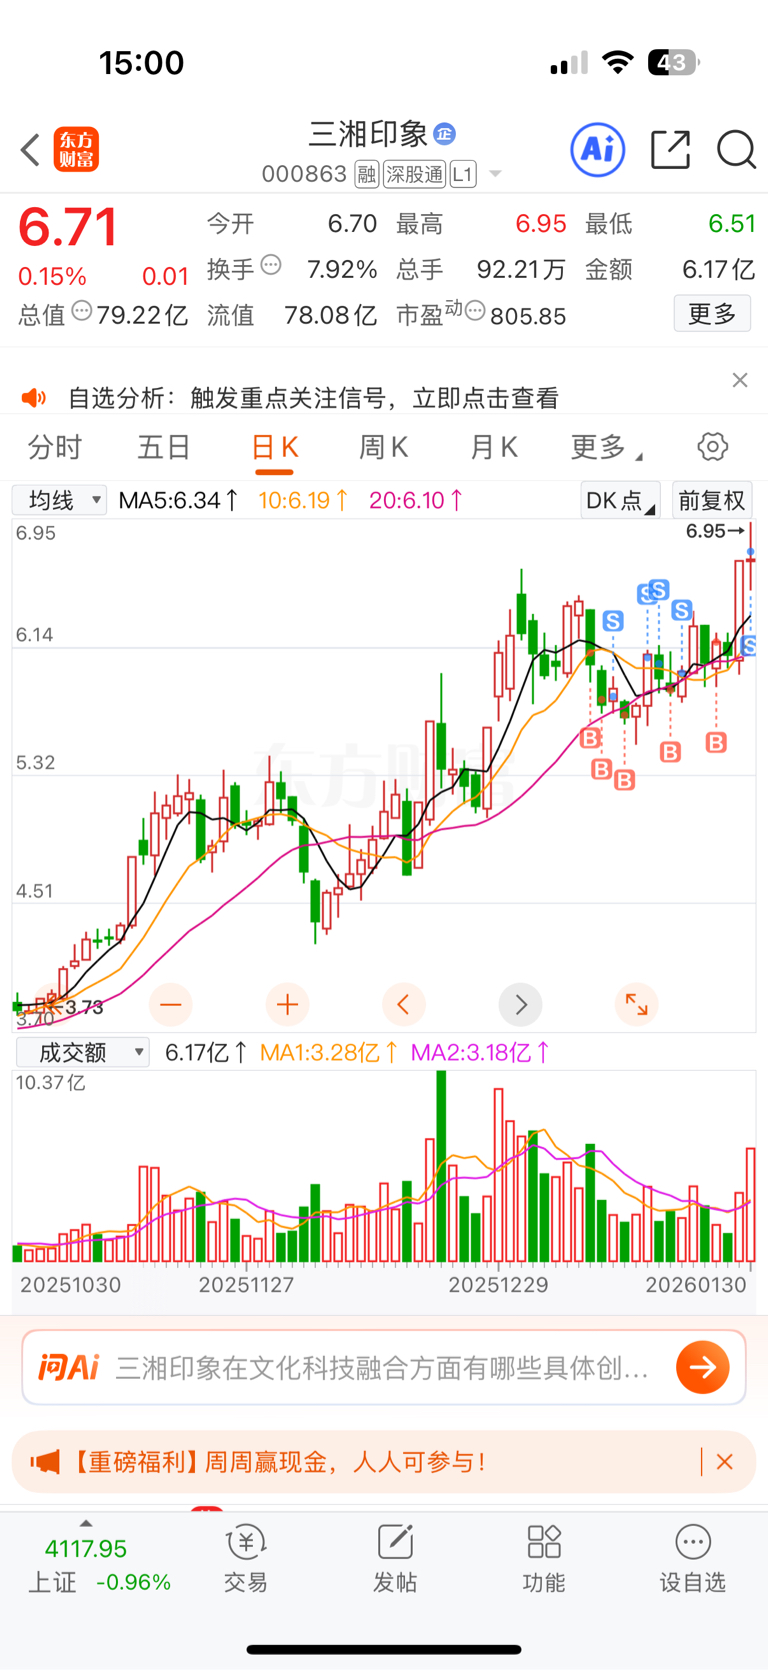
Task: Tap the 20:6.10 moving average value
Action: pos(416,500)
